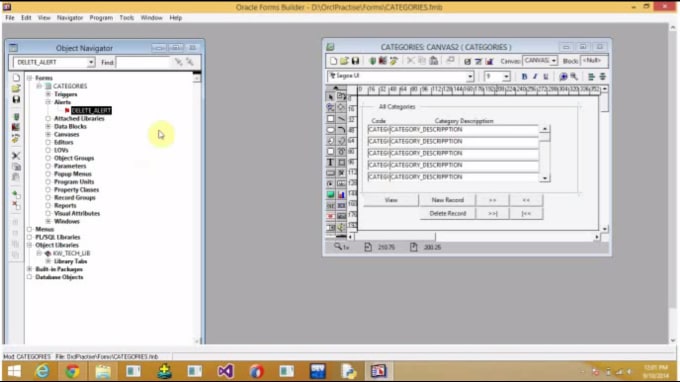The image size is (680, 382).
Task: Click the |<< first record button
Action: (526, 213)
